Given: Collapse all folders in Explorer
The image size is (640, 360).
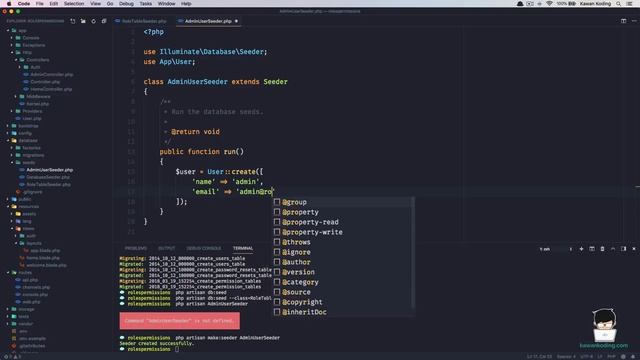Looking at the screenshot, I should [104, 21].
